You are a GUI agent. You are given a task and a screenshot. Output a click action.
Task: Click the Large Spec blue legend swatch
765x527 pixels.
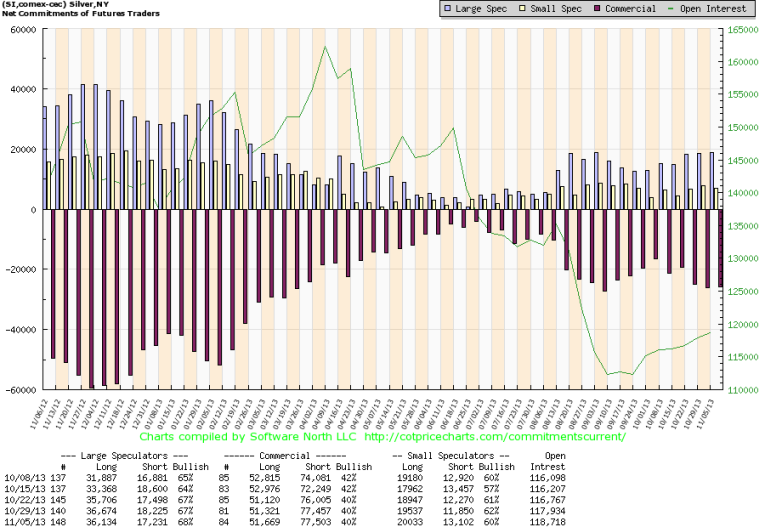click(447, 9)
